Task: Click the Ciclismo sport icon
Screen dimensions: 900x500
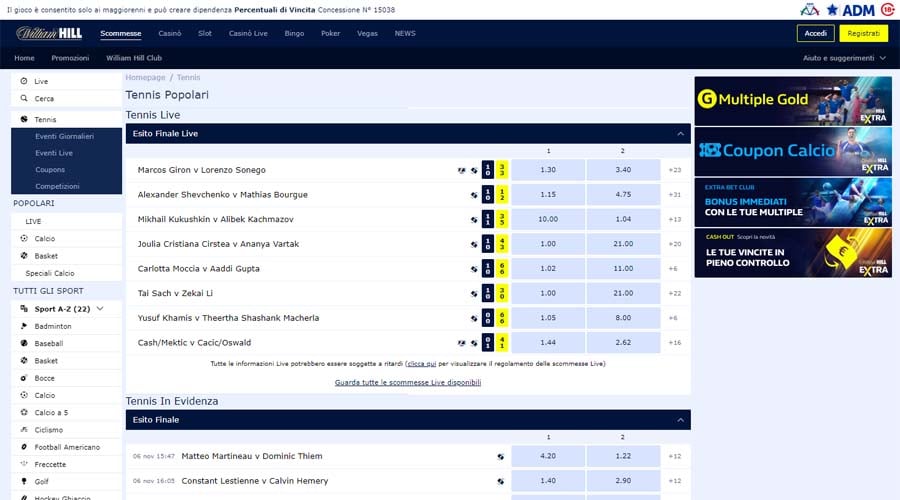Action: click(x=24, y=429)
